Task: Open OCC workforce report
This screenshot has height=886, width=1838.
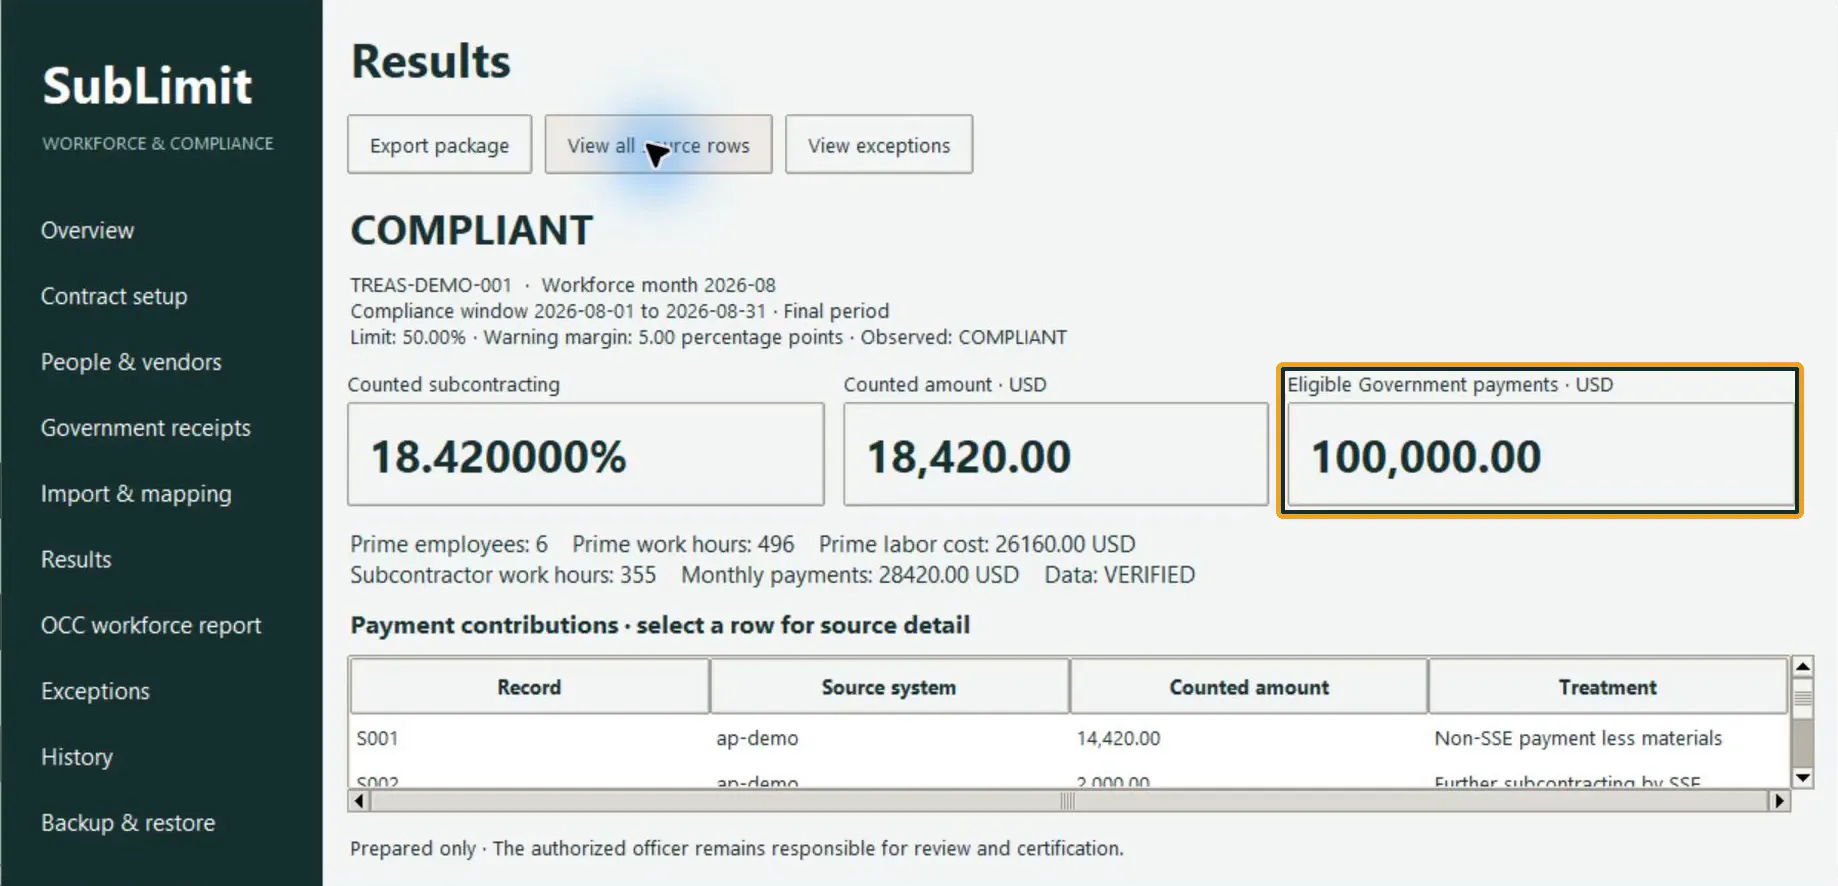Action: click(x=151, y=626)
